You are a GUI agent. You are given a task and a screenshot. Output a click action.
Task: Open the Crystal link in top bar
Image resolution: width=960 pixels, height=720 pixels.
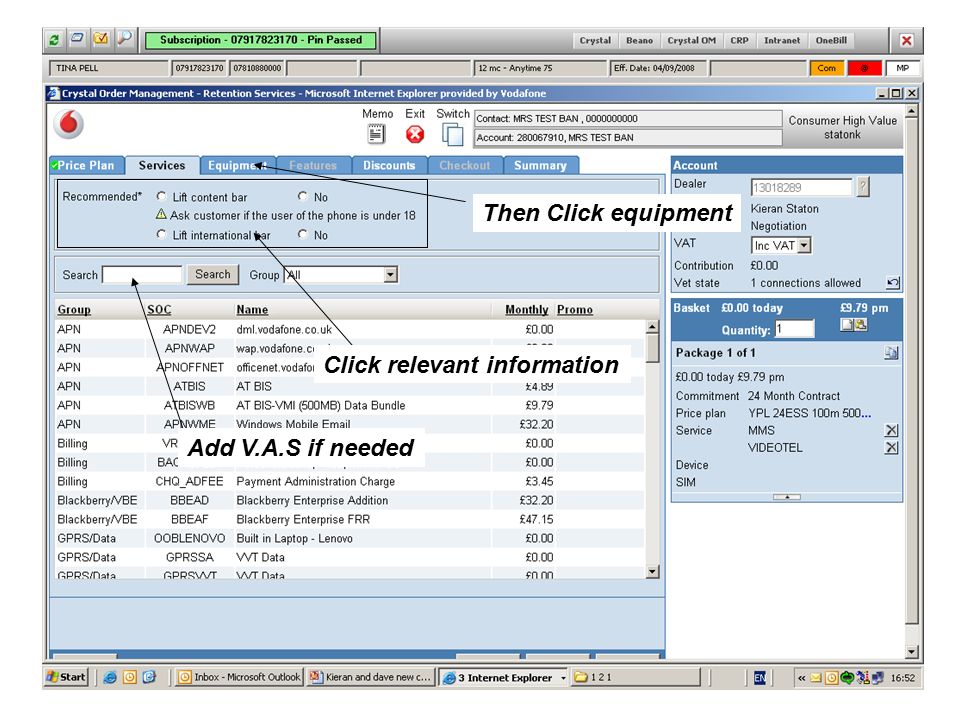click(595, 40)
